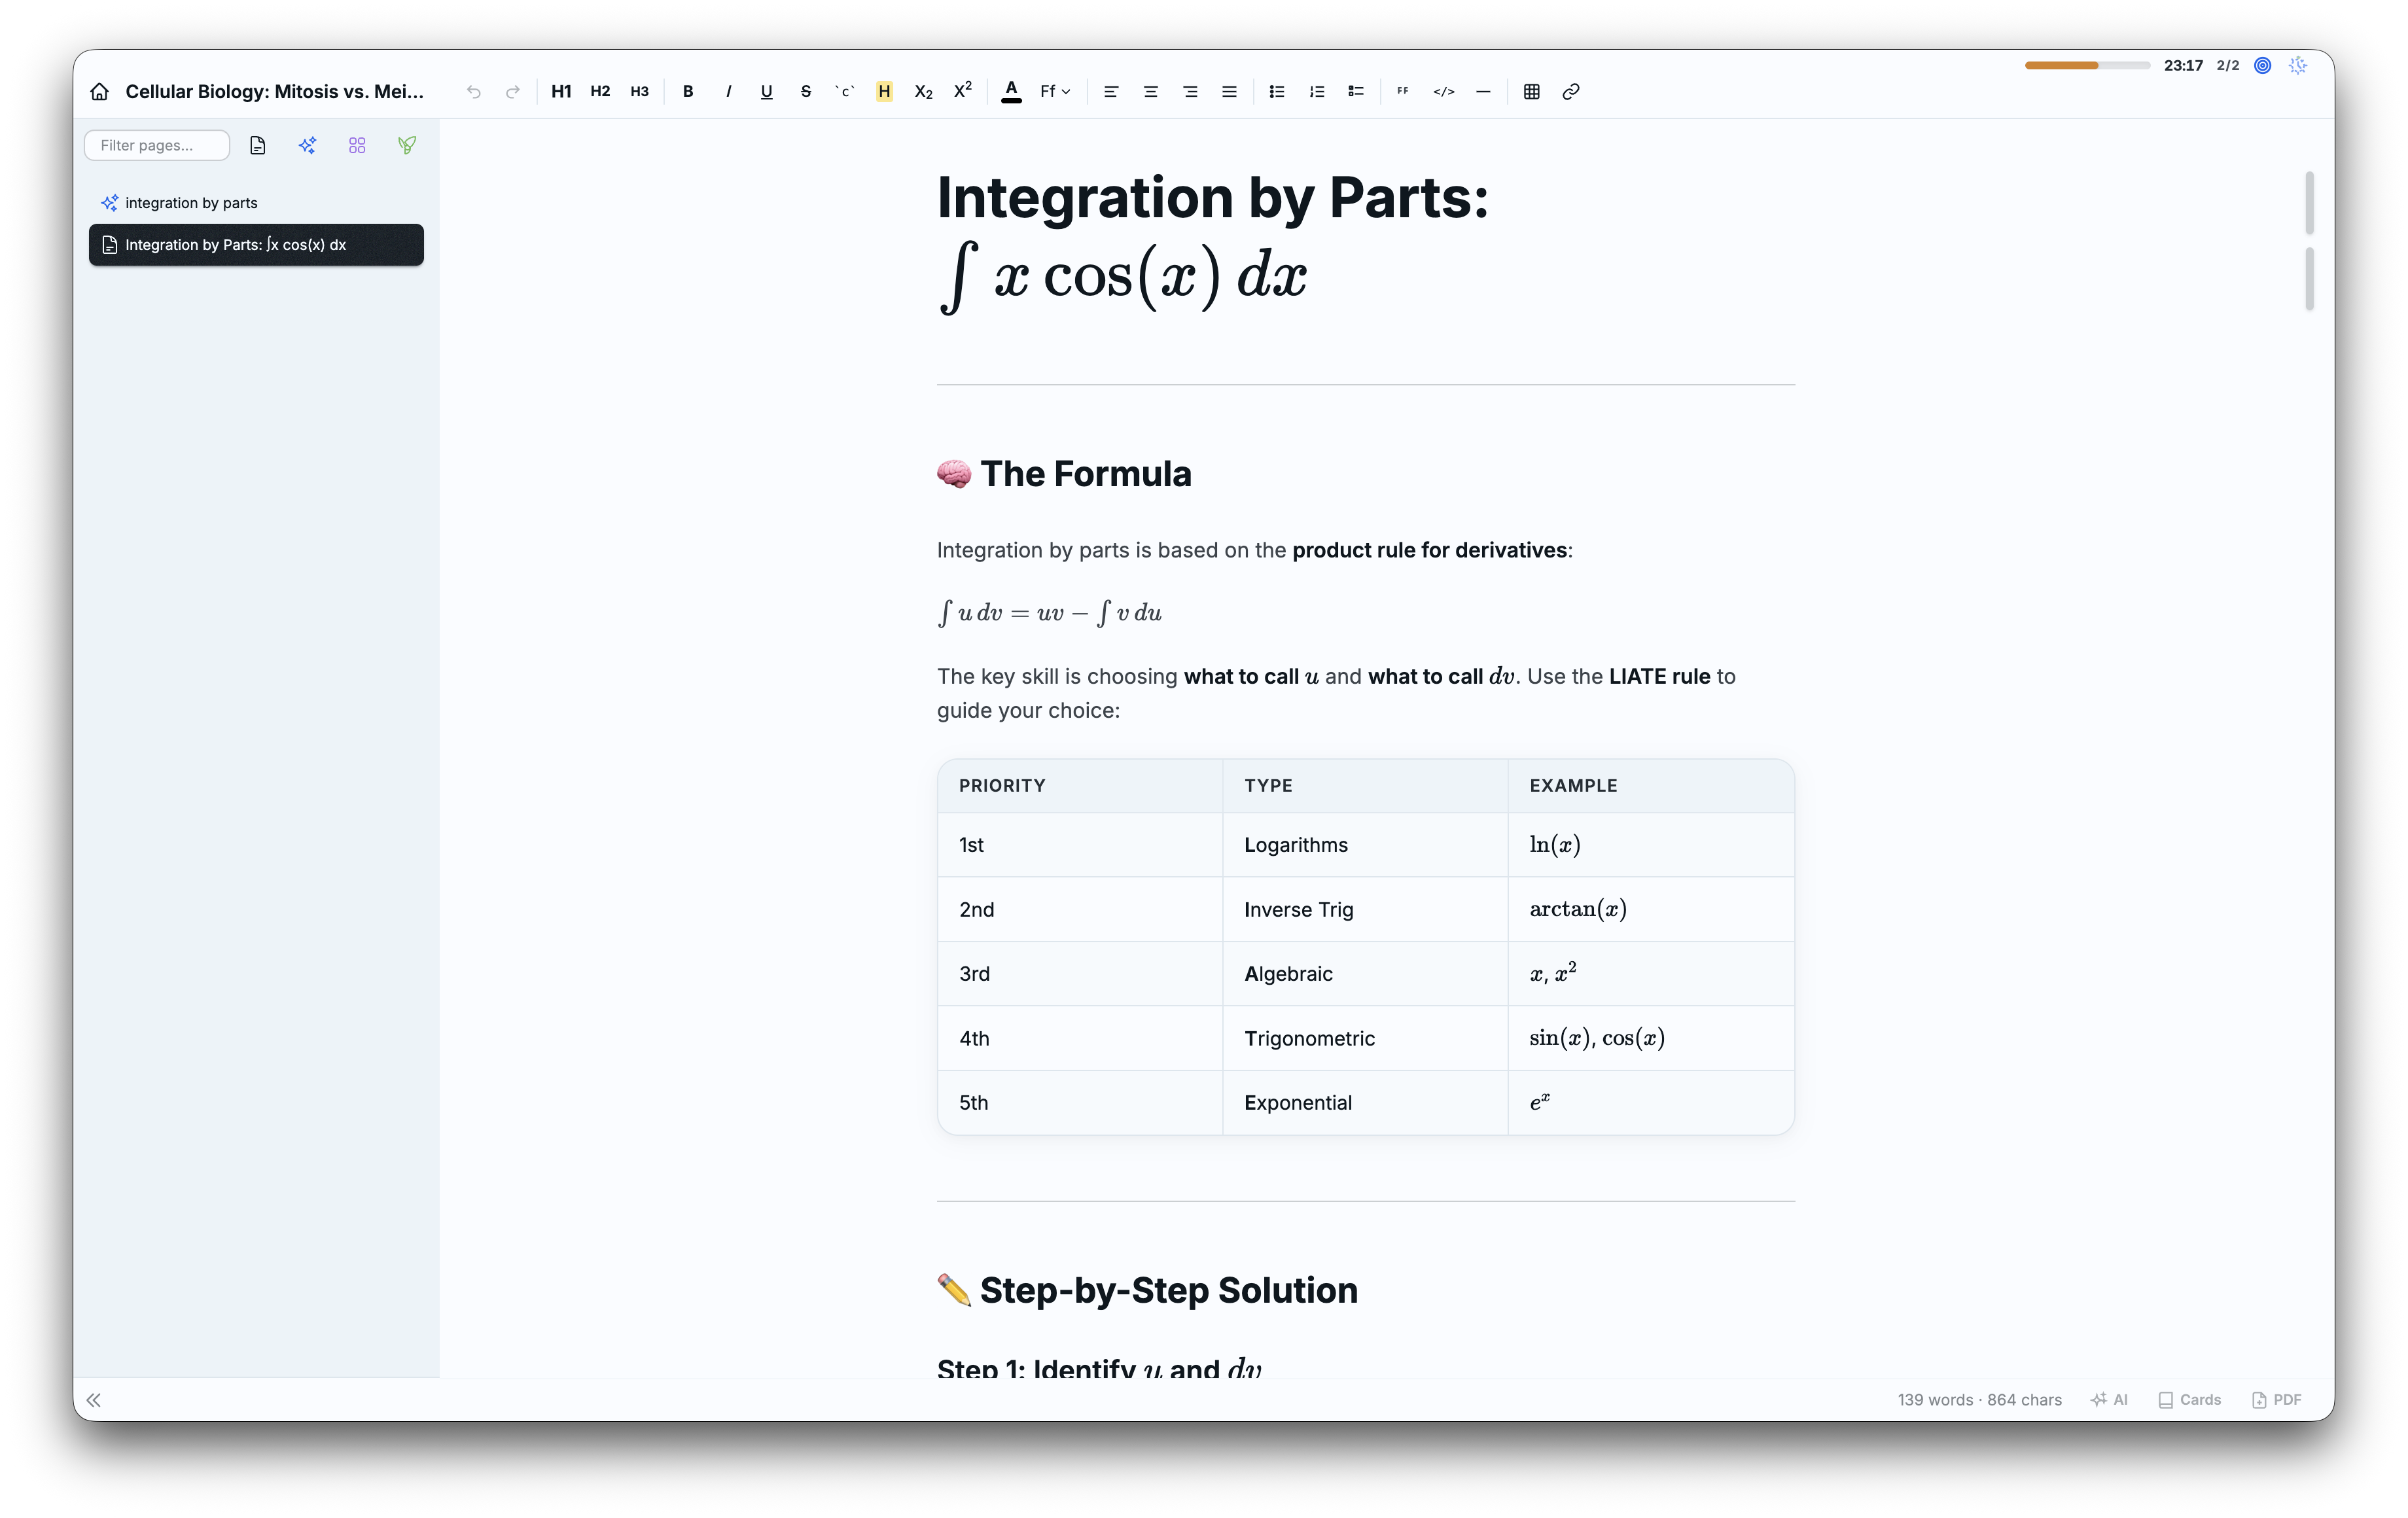Click the 'Exponential' table cell
The image size is (2408, 1518).
[x=1365, y=1103]
